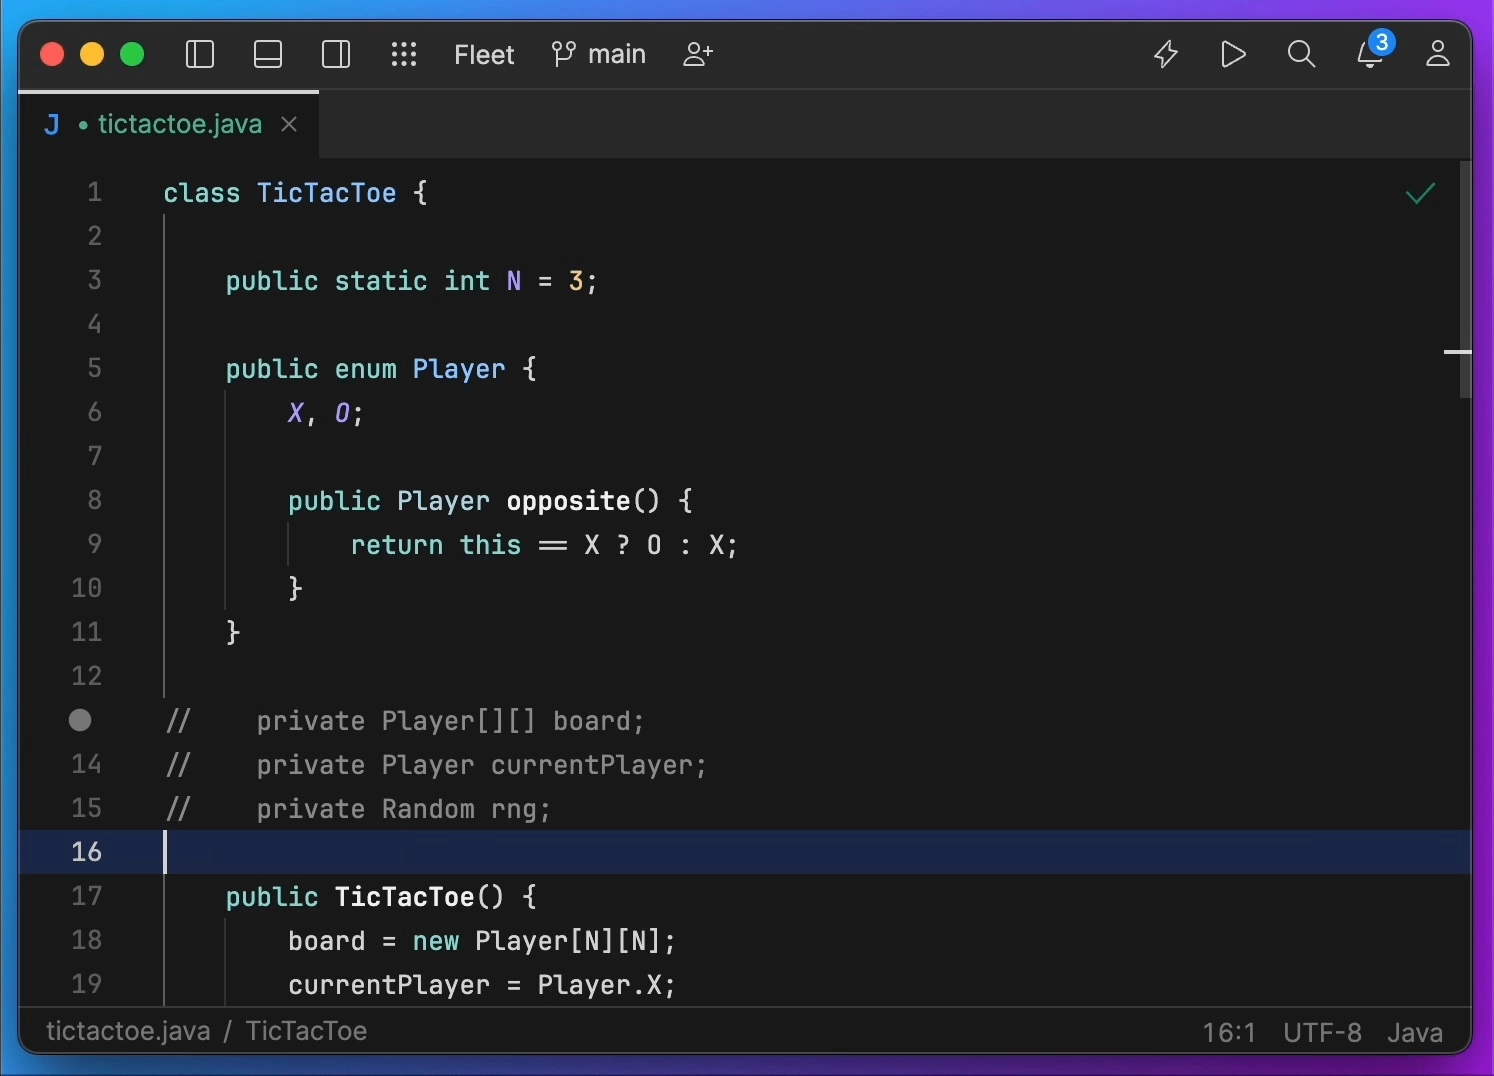Image resolution: width=1494 pixels, height=1076 pixels.
Task: Click the current empty line 16
Action: pos(745,852)
